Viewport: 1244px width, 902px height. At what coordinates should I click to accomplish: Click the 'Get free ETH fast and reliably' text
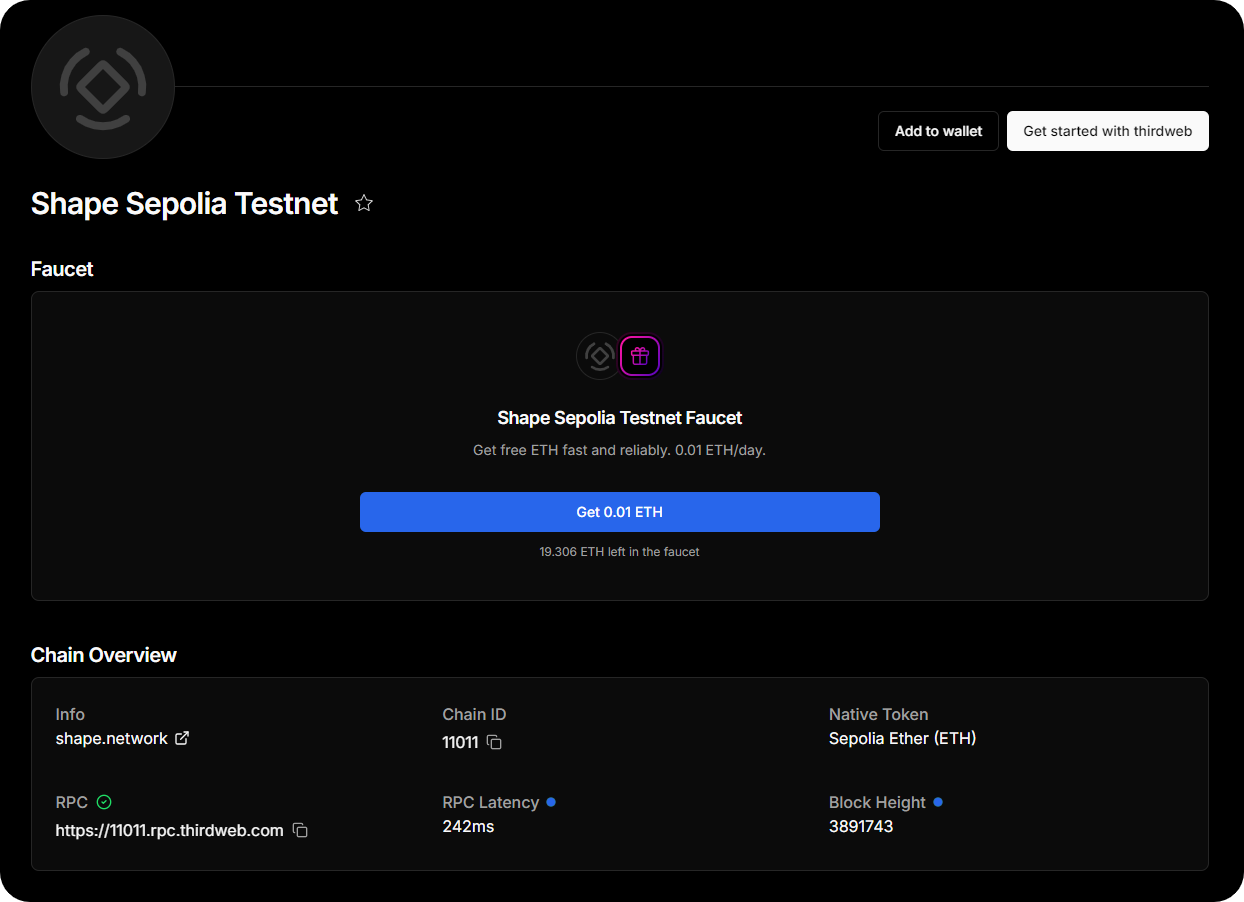point(620,450)
